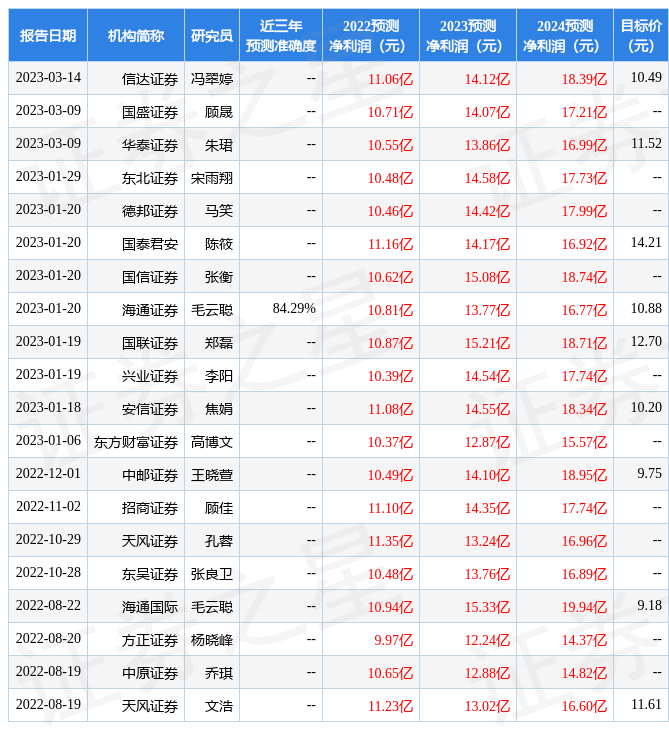Select the 研究员 column header
Image resolution: width=669 pixels, height=730 pixels.
click(x=212, y=35)
